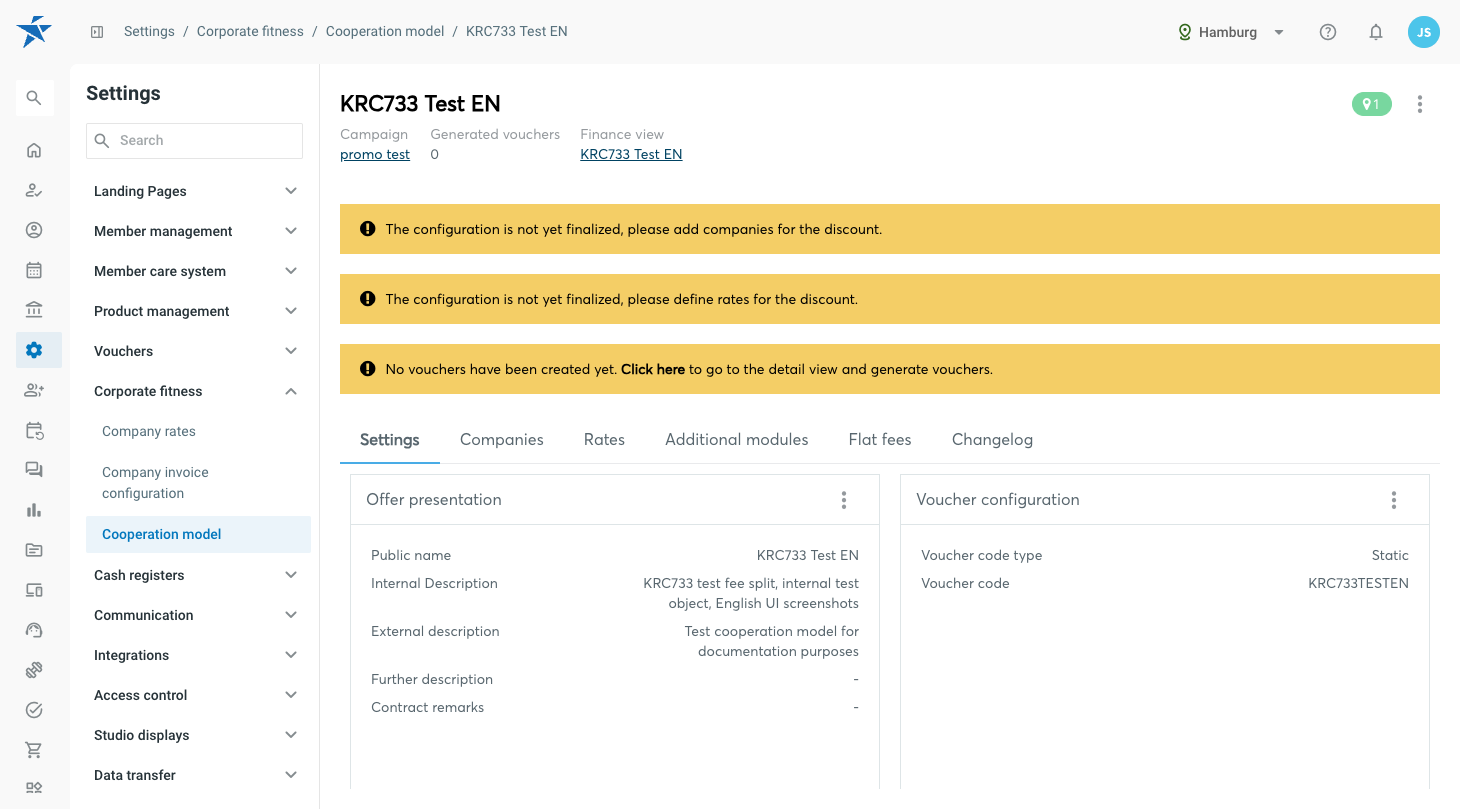Open Offer presentation three-dot menu

pyautogui.click(x=844, y=500)
